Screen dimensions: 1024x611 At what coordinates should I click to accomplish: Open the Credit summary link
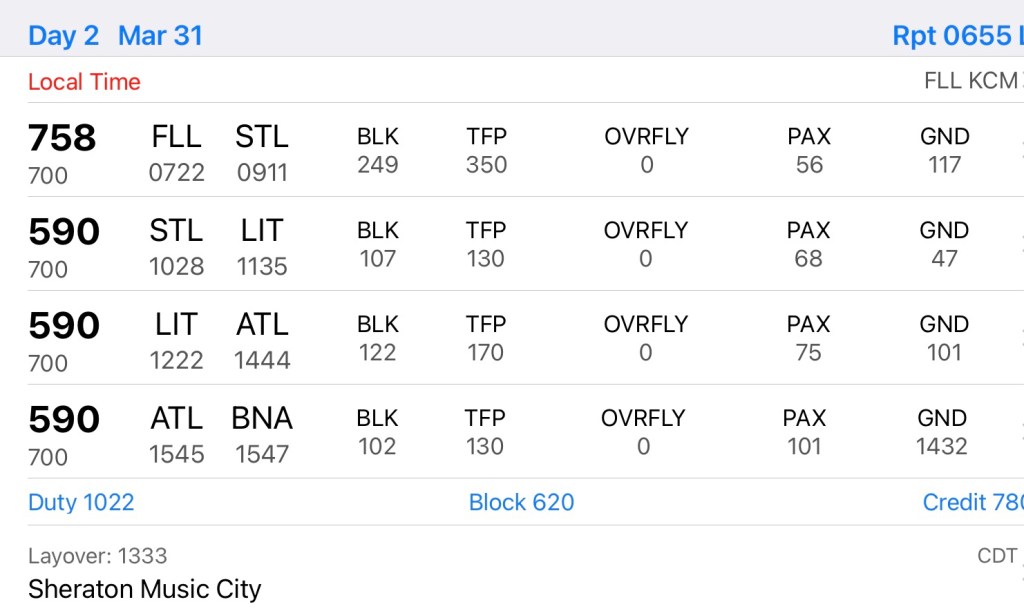(x=972, y=502)
